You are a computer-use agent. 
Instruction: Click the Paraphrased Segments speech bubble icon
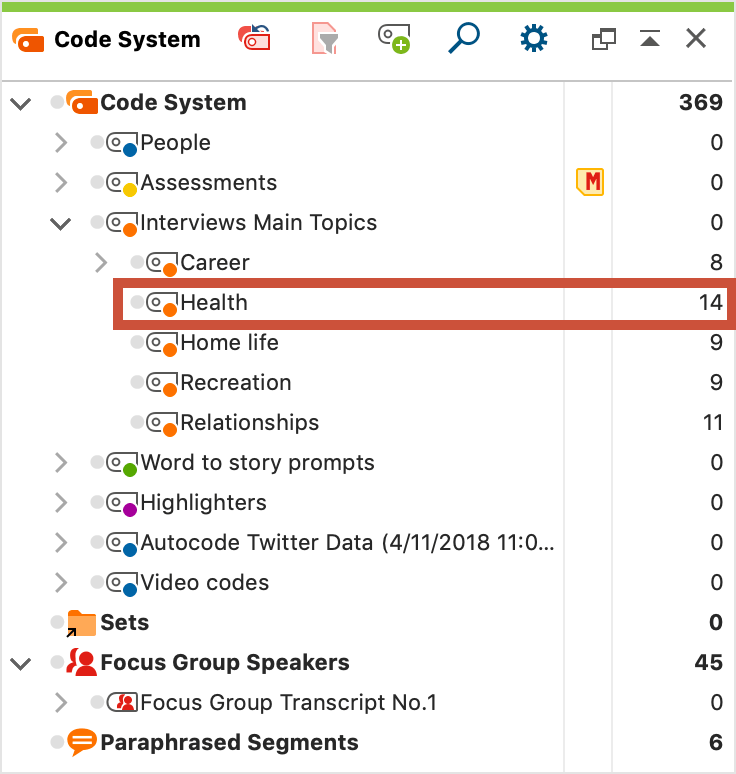81,742
